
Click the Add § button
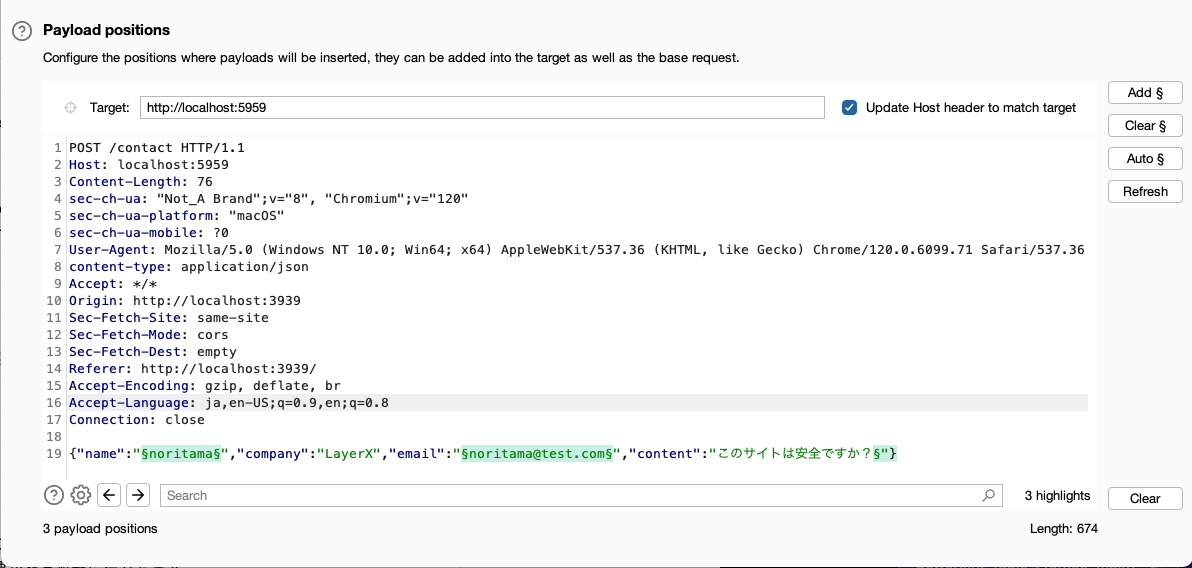(1145, 93)
